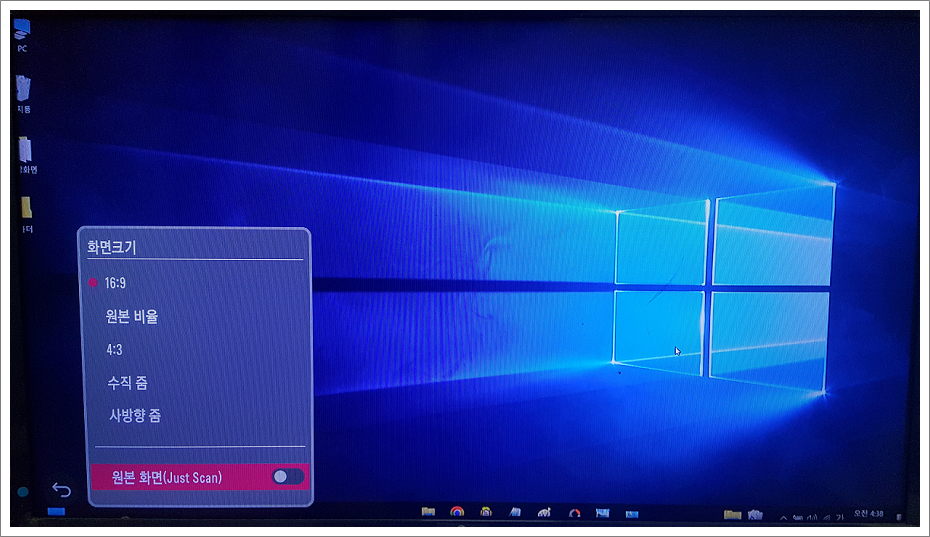This screenshot has width=930, height=537.
Task: Expand hidden system tray icons chevron
Action: pos(784,517)
